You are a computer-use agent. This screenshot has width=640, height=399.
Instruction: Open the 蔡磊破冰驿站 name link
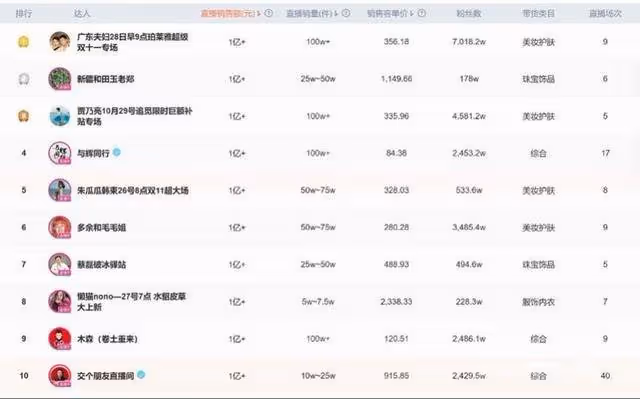pyautogui.click(x=102, y=265)
